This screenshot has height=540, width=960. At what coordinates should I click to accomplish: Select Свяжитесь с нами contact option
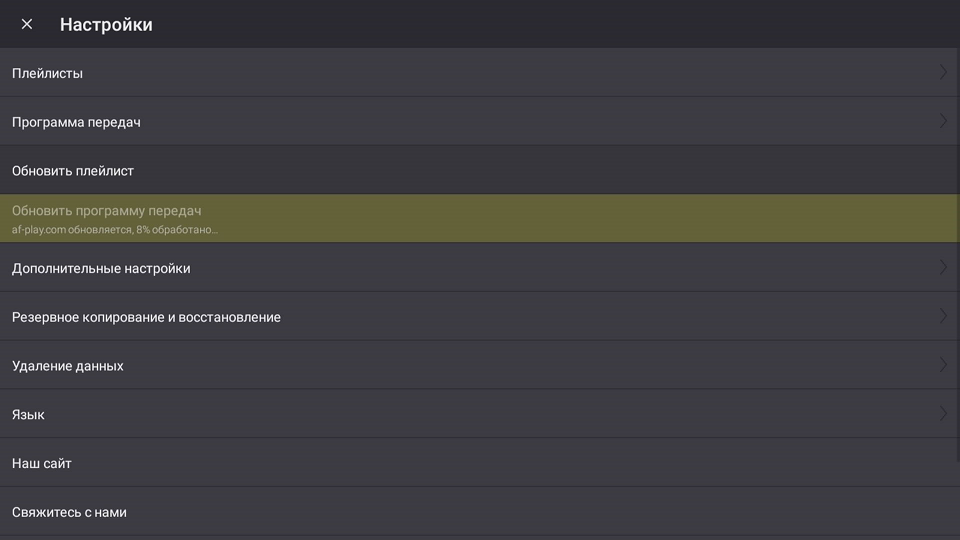pos(69,512)
